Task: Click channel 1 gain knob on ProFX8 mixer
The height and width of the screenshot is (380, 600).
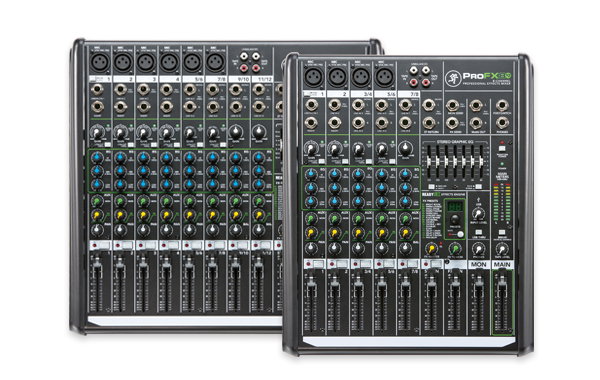Action: click(311, 149)
